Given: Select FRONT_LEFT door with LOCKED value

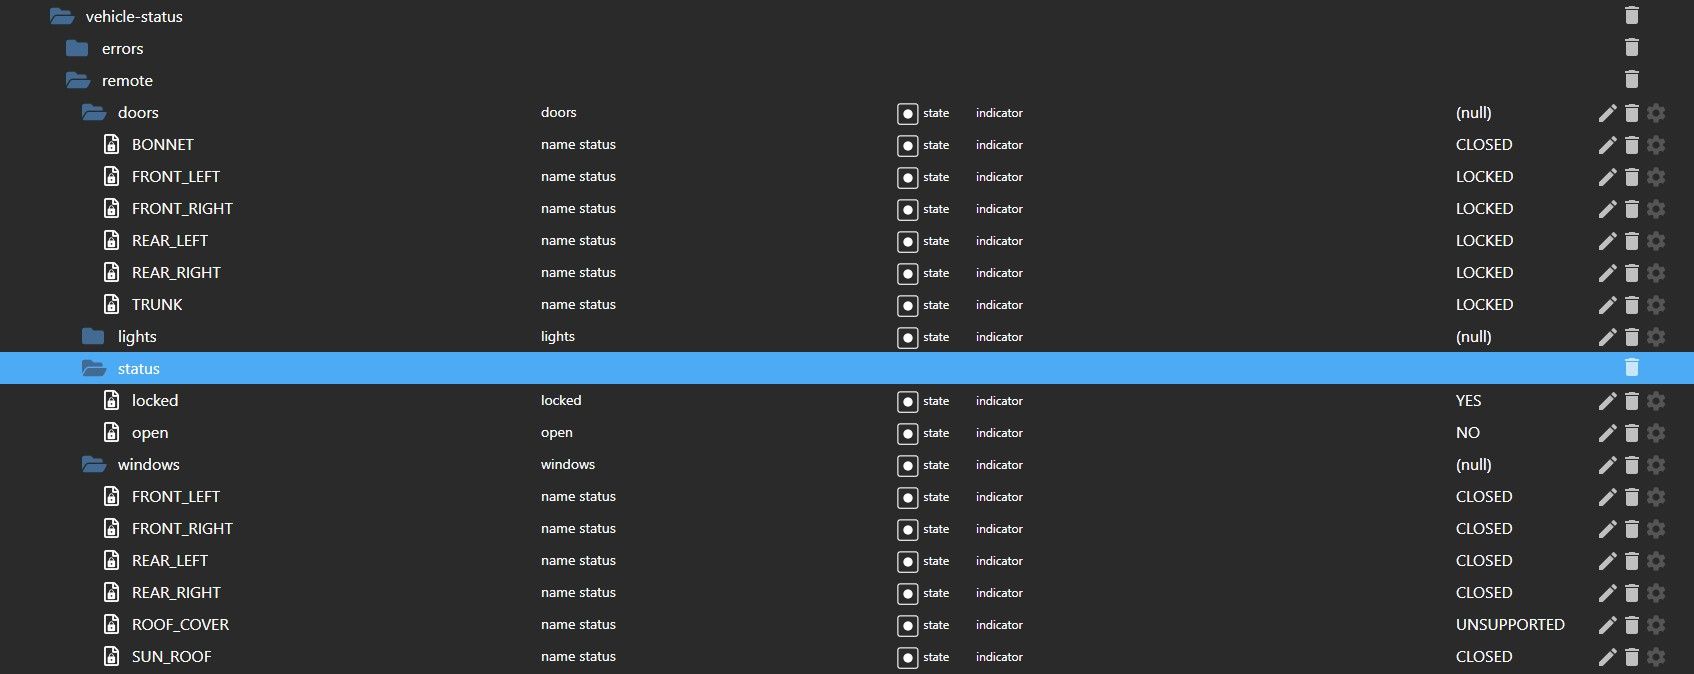Looking at the screenshot, I should pos(176,176).
